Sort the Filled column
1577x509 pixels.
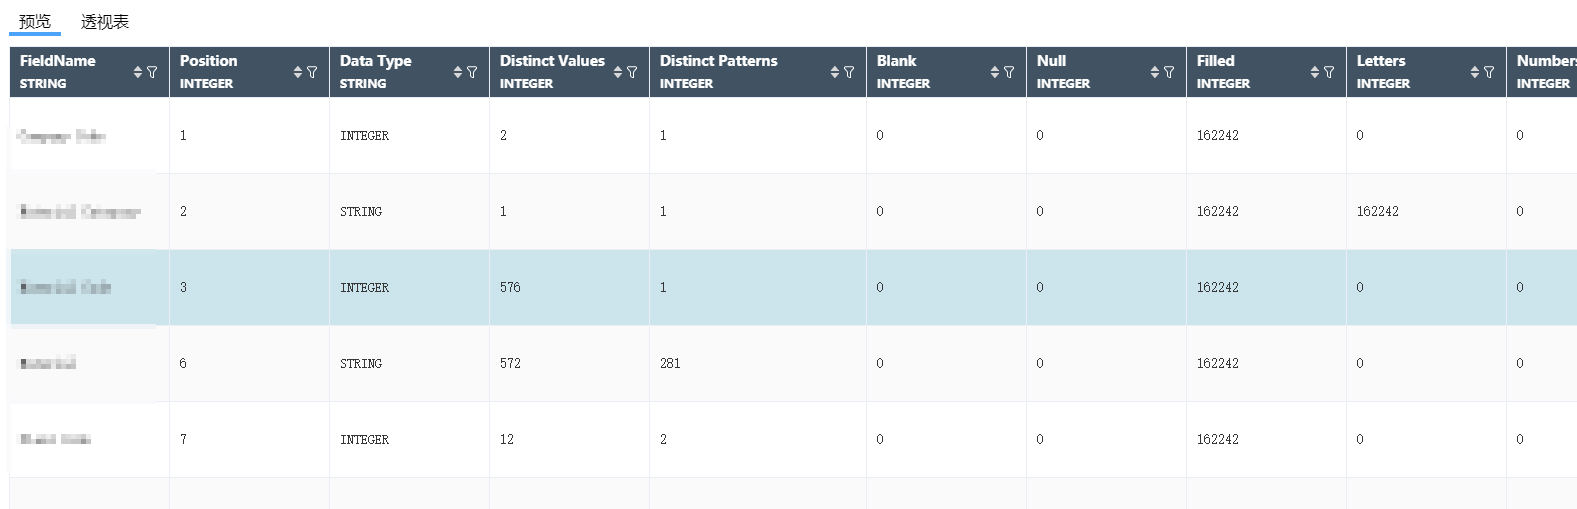point(1314,72)
